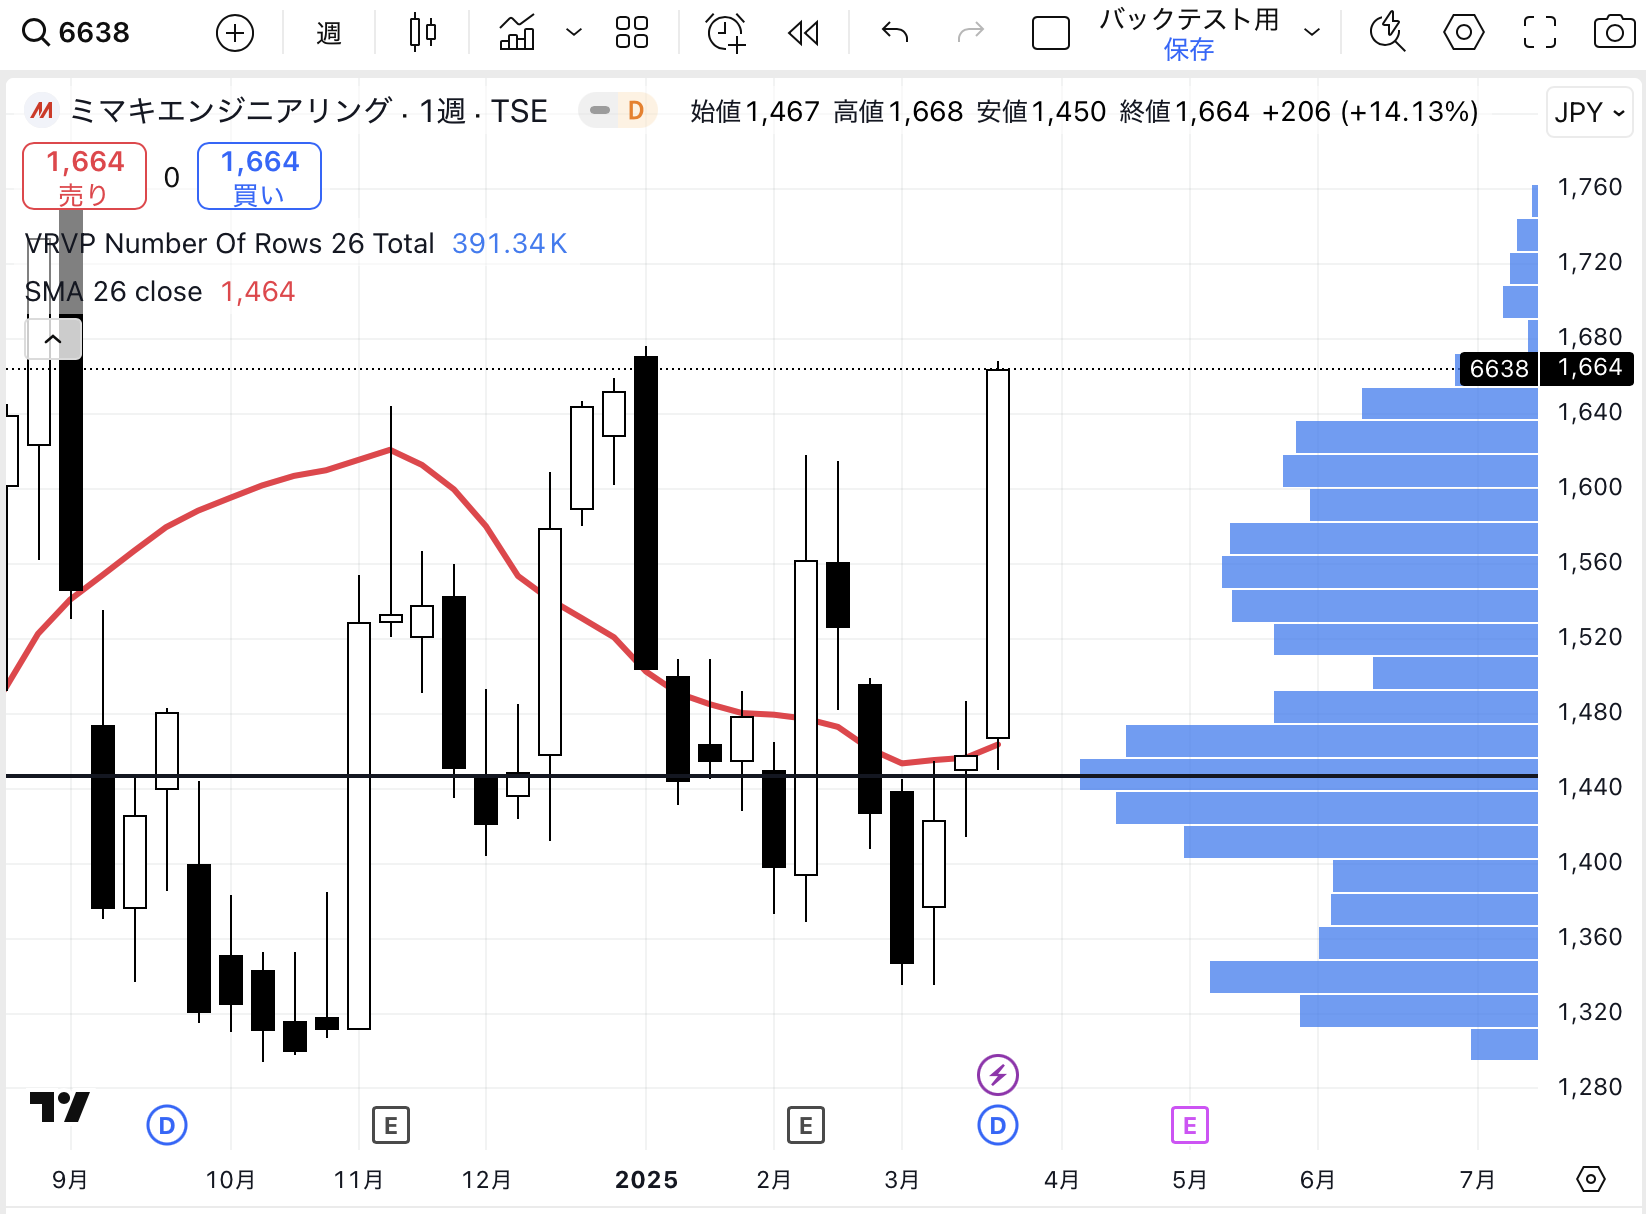Click the 6638 price label
This screenshot has width=1646, height=1214.
click(x=1498, y=369)
